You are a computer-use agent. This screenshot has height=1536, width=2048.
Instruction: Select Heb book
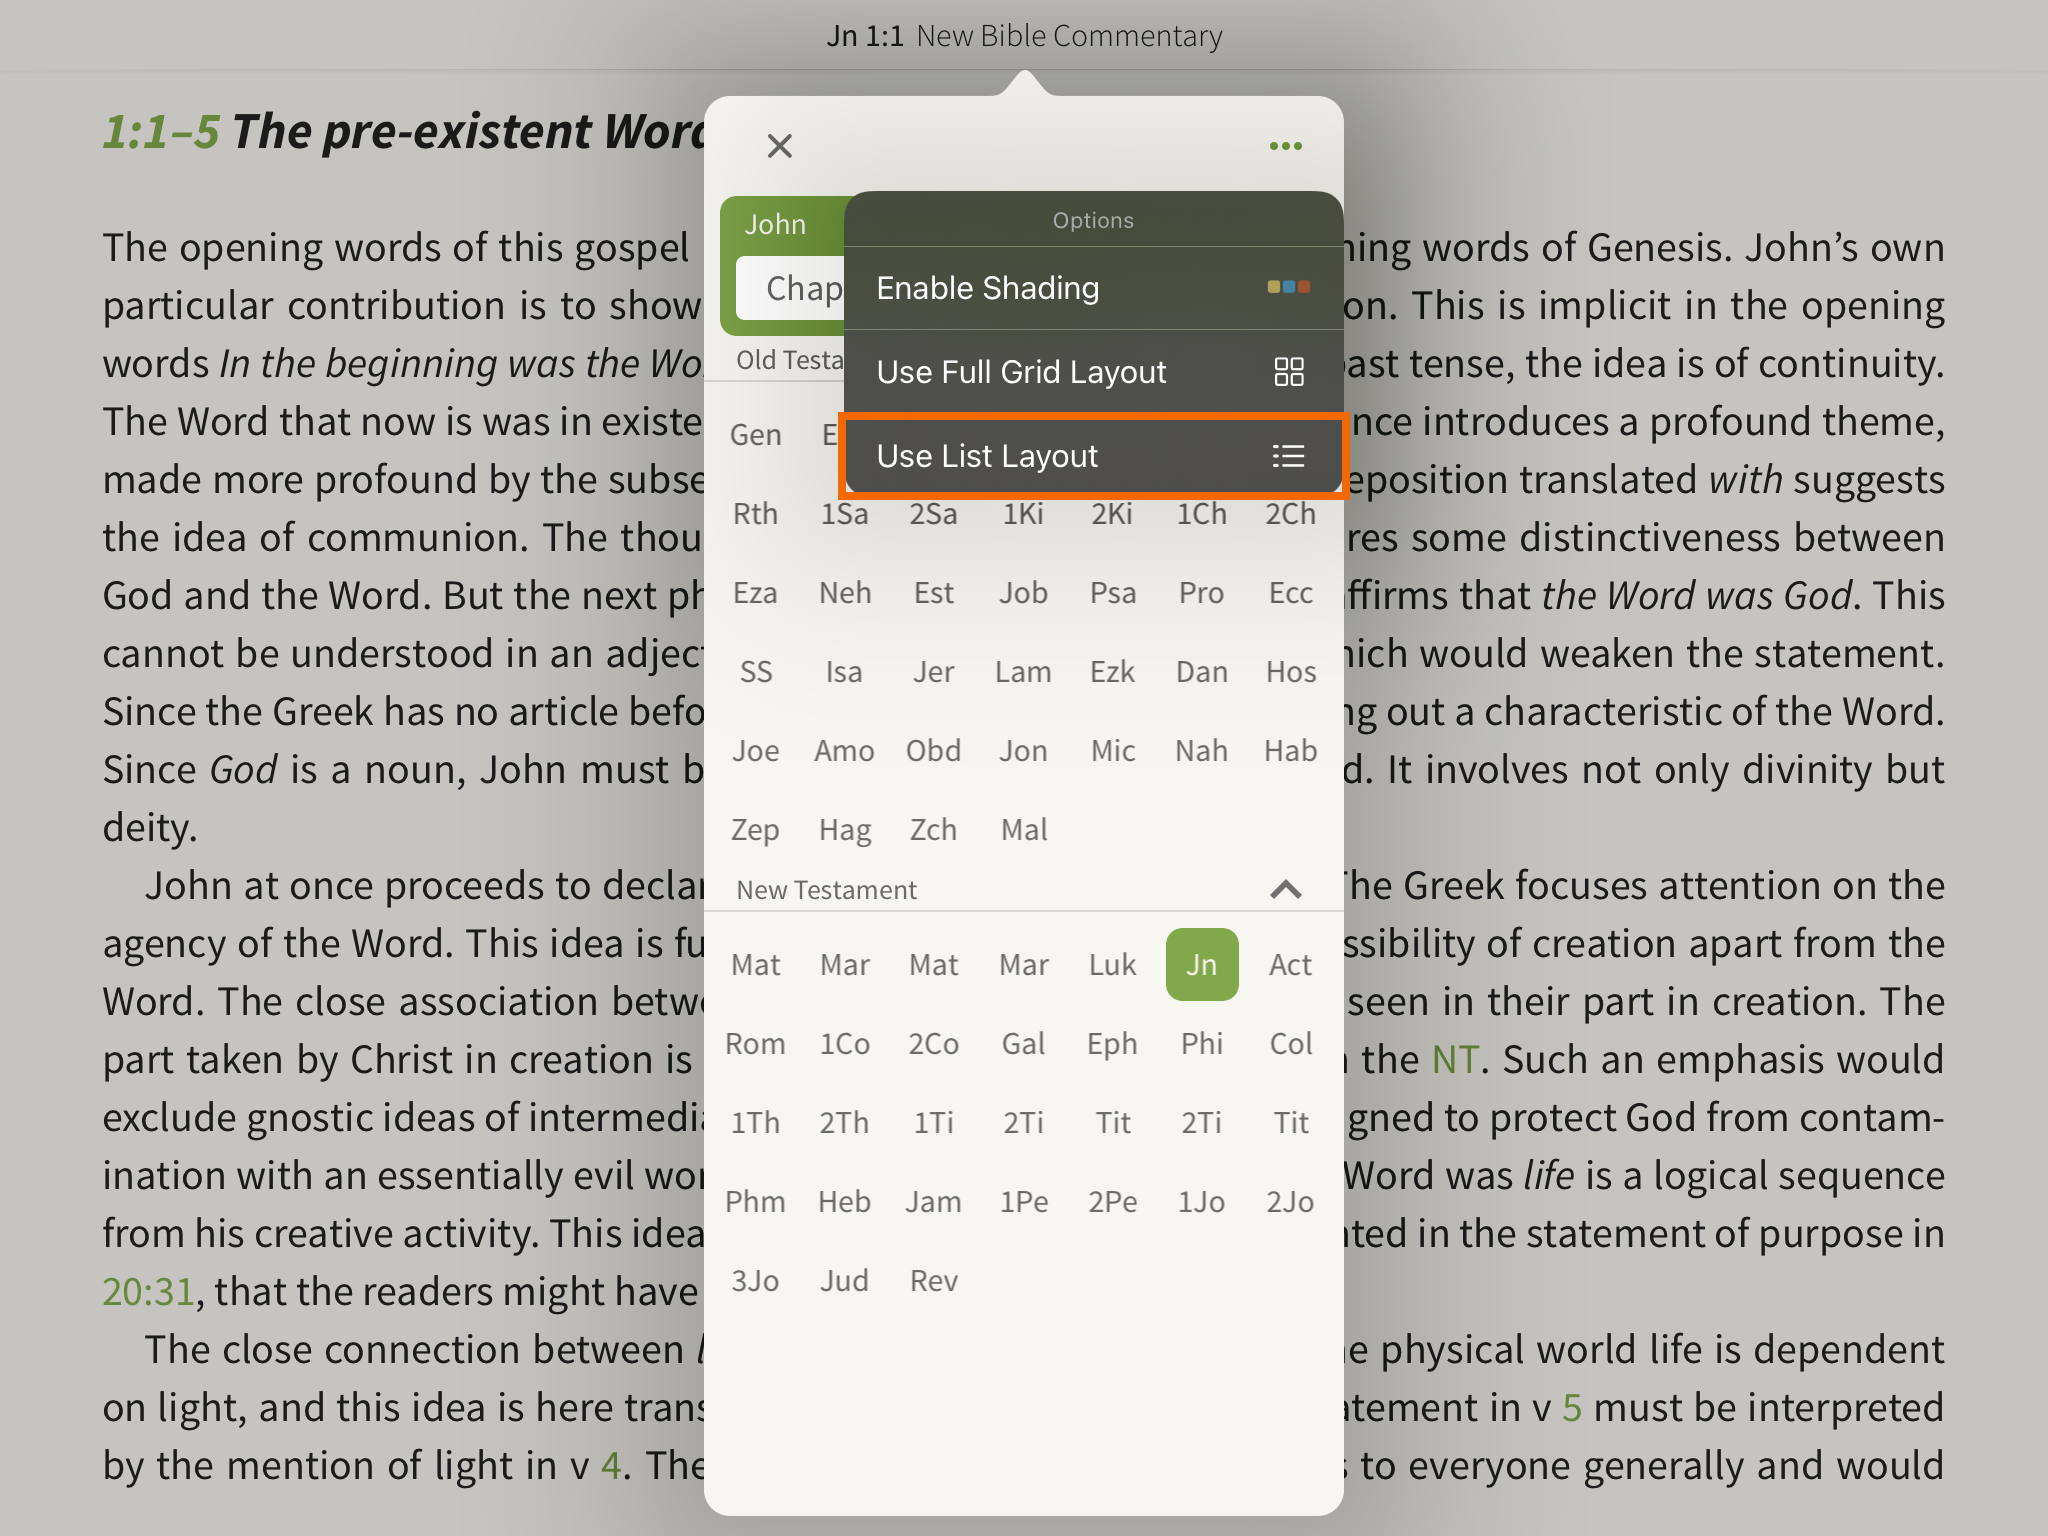point(844,1202)
